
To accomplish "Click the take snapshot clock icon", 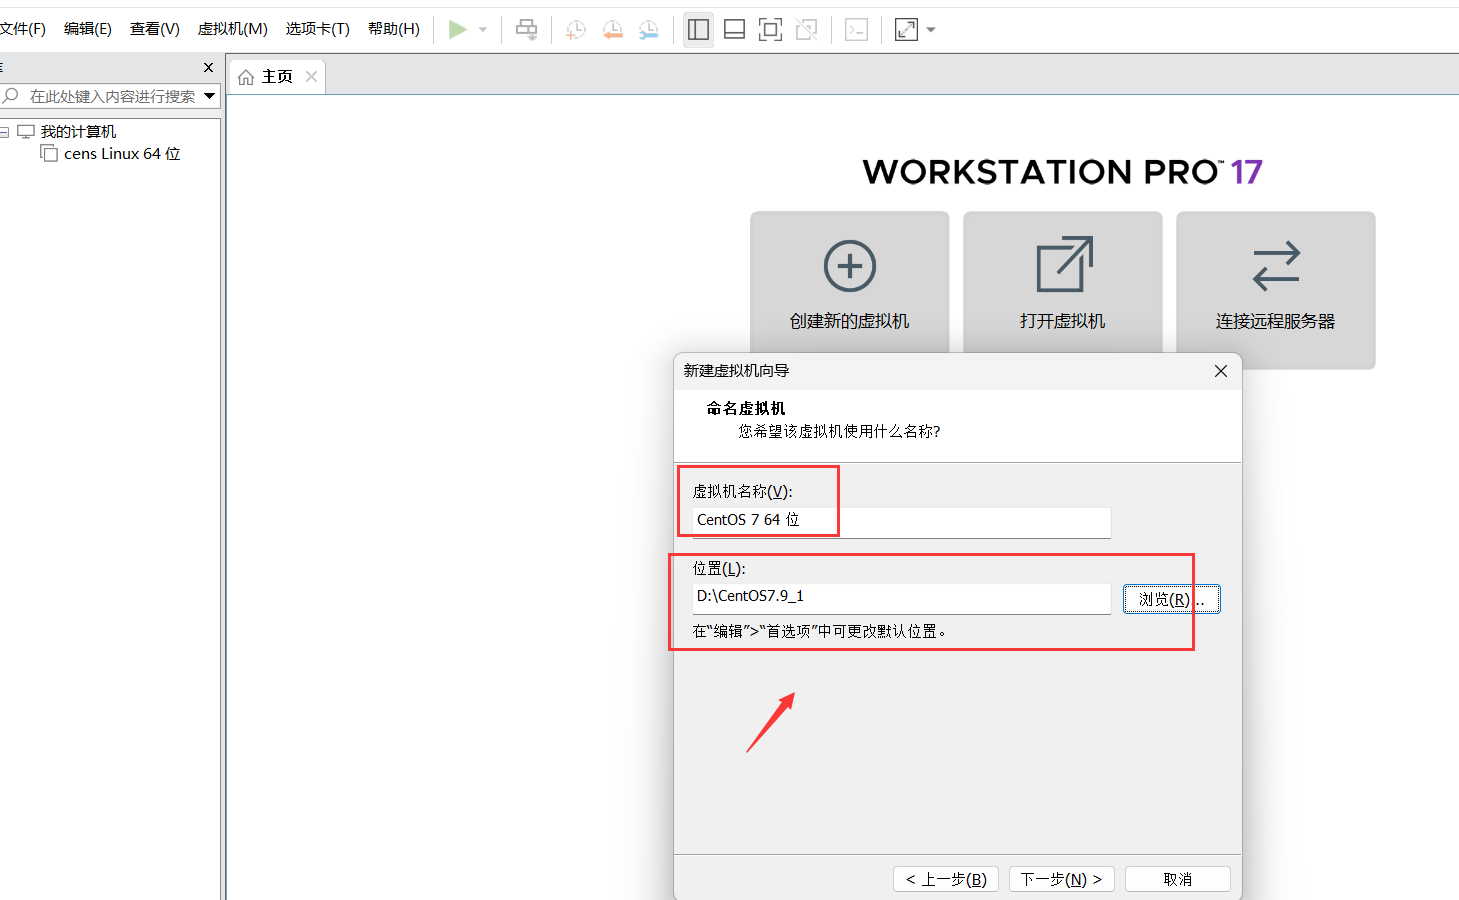I will (576, 30).
